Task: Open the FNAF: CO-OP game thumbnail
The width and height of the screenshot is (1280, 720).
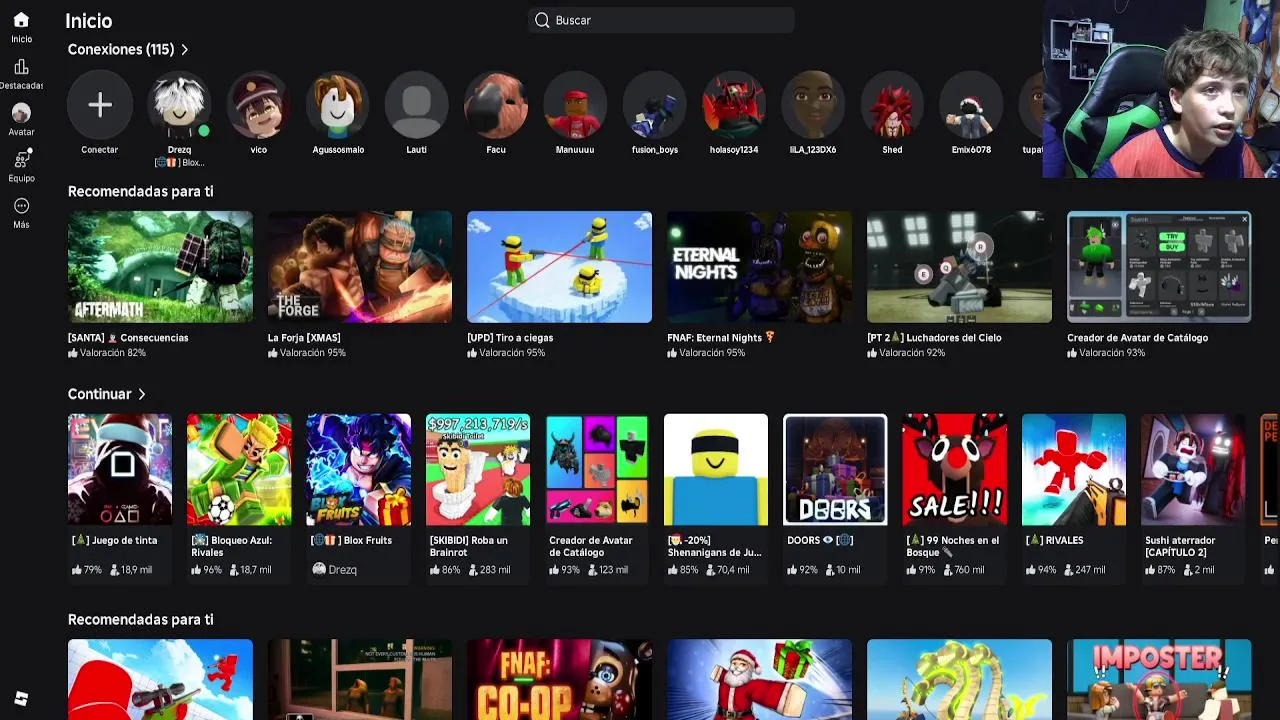Action: tap(559, 679)
